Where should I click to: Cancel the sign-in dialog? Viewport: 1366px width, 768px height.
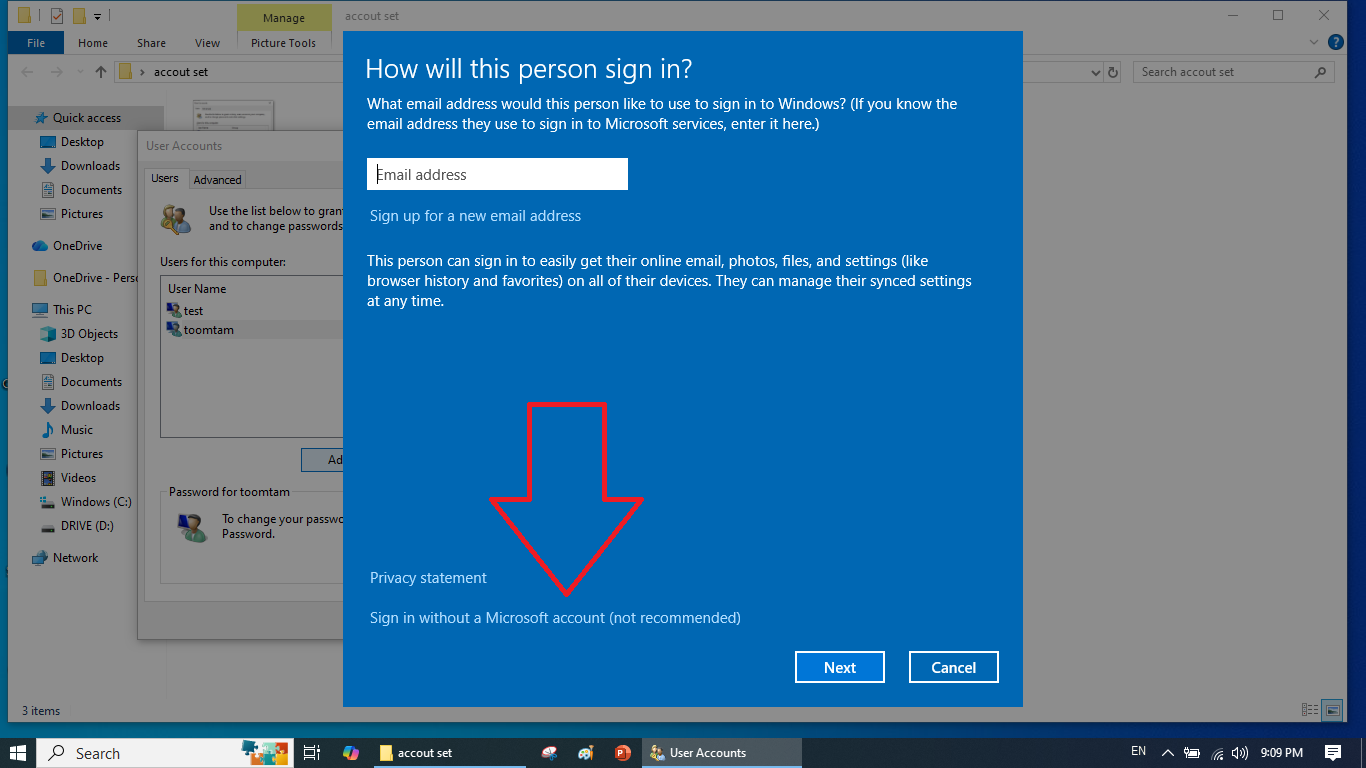954,667
